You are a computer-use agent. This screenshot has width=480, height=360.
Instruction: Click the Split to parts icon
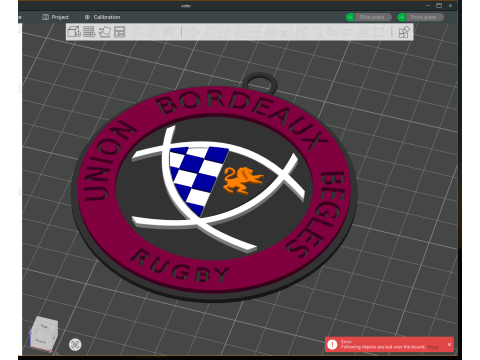point(153,32)
